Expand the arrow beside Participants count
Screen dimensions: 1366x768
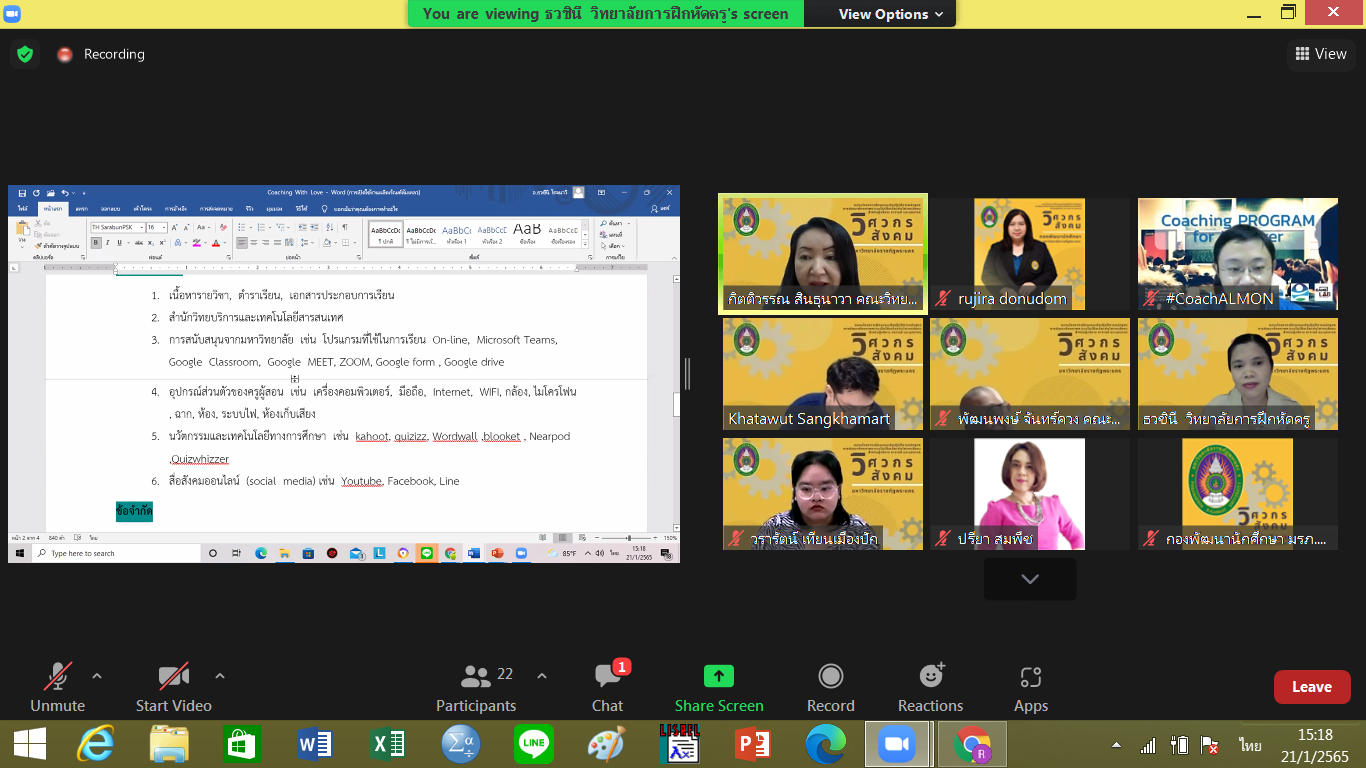point(542,676)
